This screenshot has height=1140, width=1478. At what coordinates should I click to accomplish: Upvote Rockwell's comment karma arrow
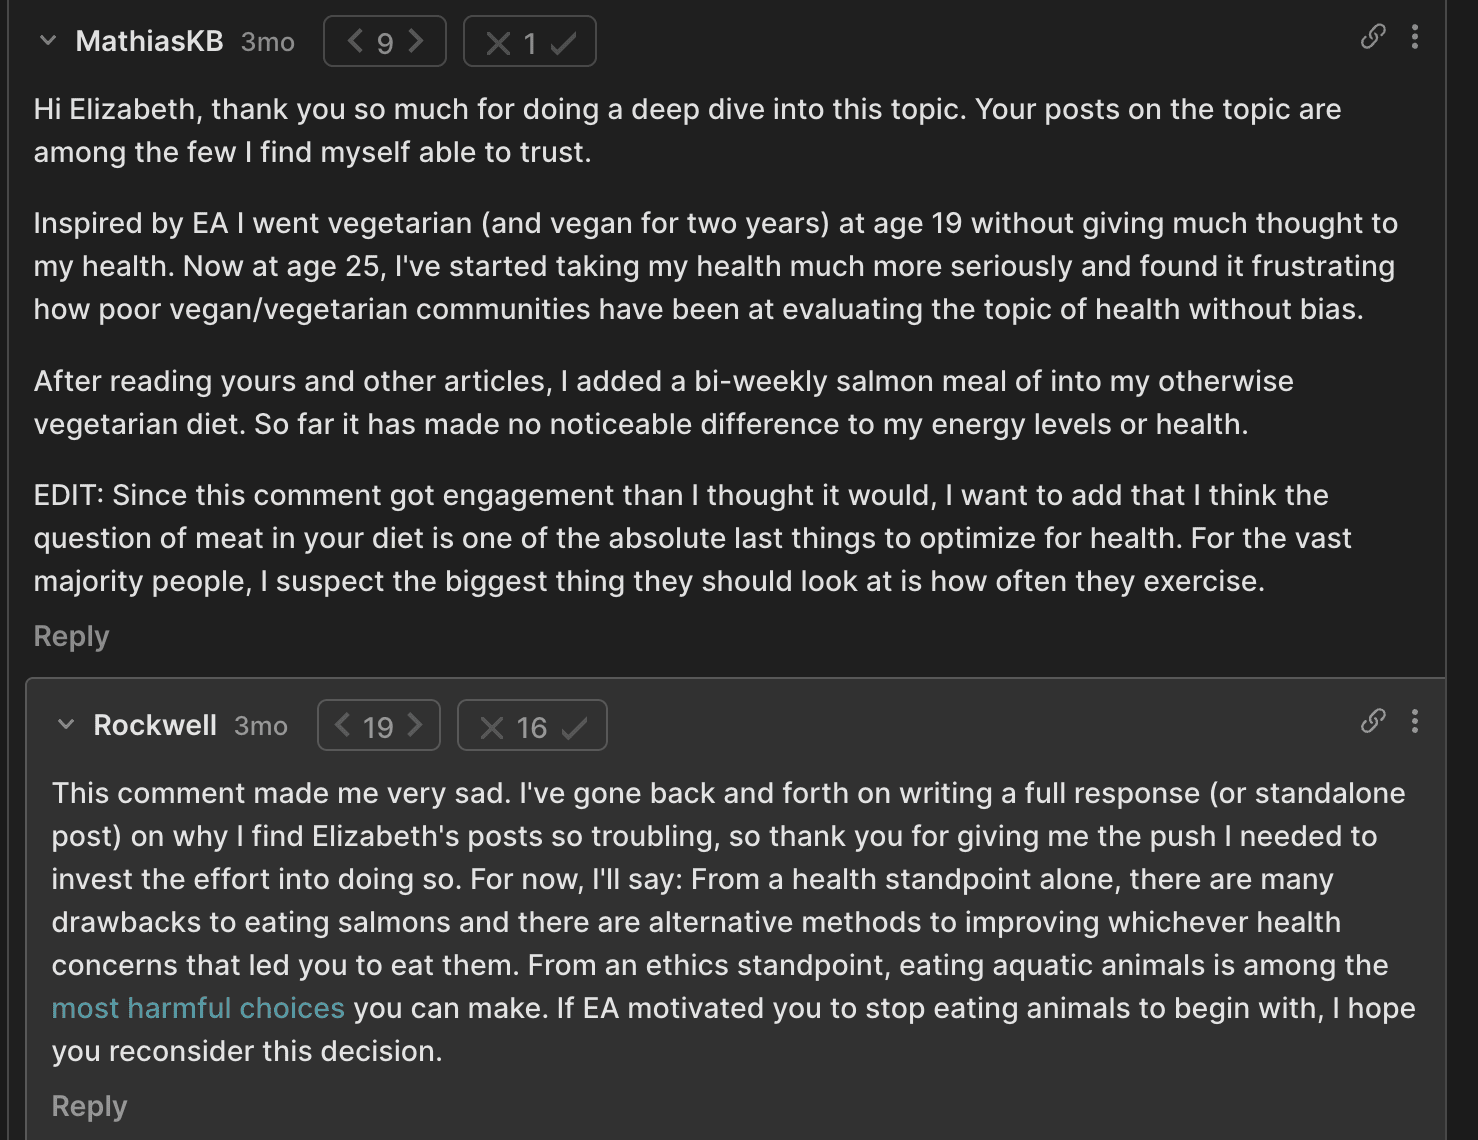[x=415, y=725]
